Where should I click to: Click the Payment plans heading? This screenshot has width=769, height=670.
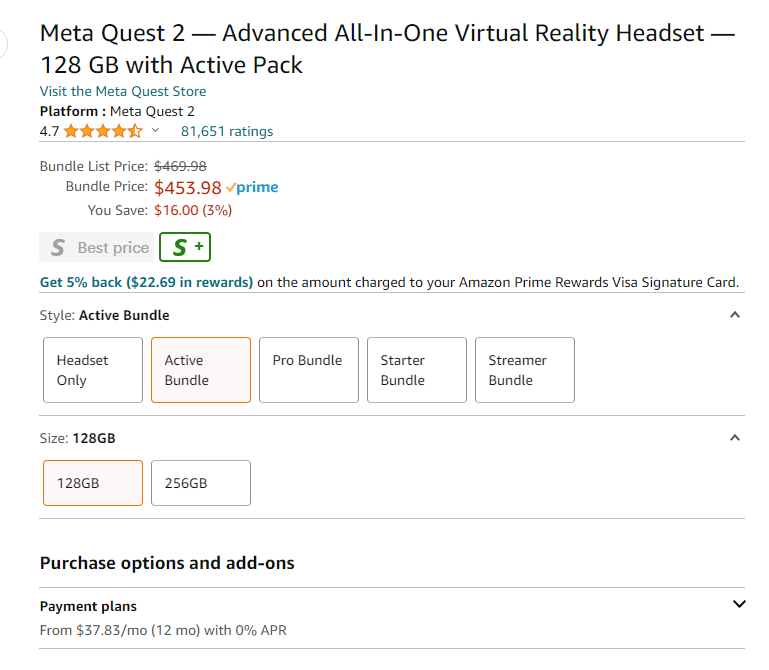coord(88,606)
